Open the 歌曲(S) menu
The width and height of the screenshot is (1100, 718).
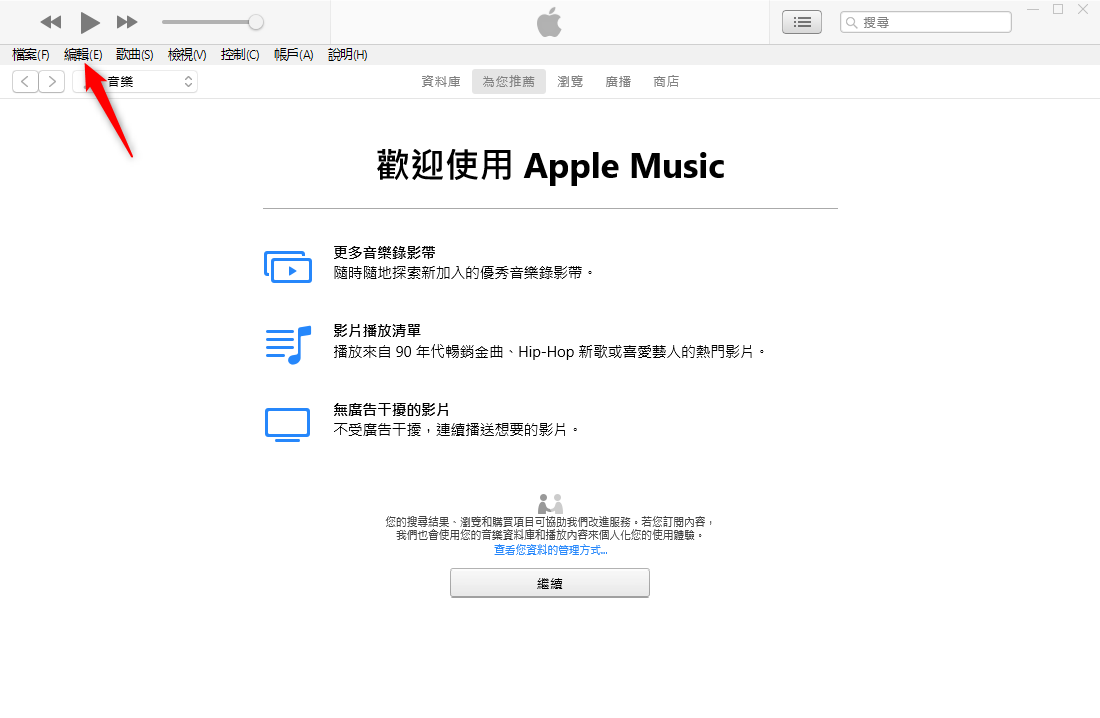[135, 55]
